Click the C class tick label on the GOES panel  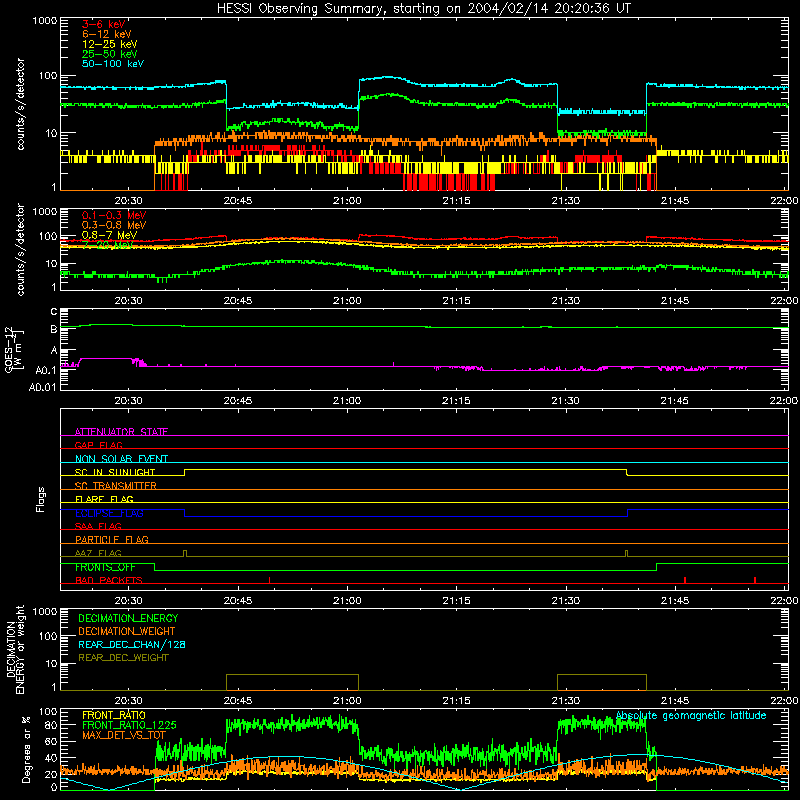click(x=54, y=312)
